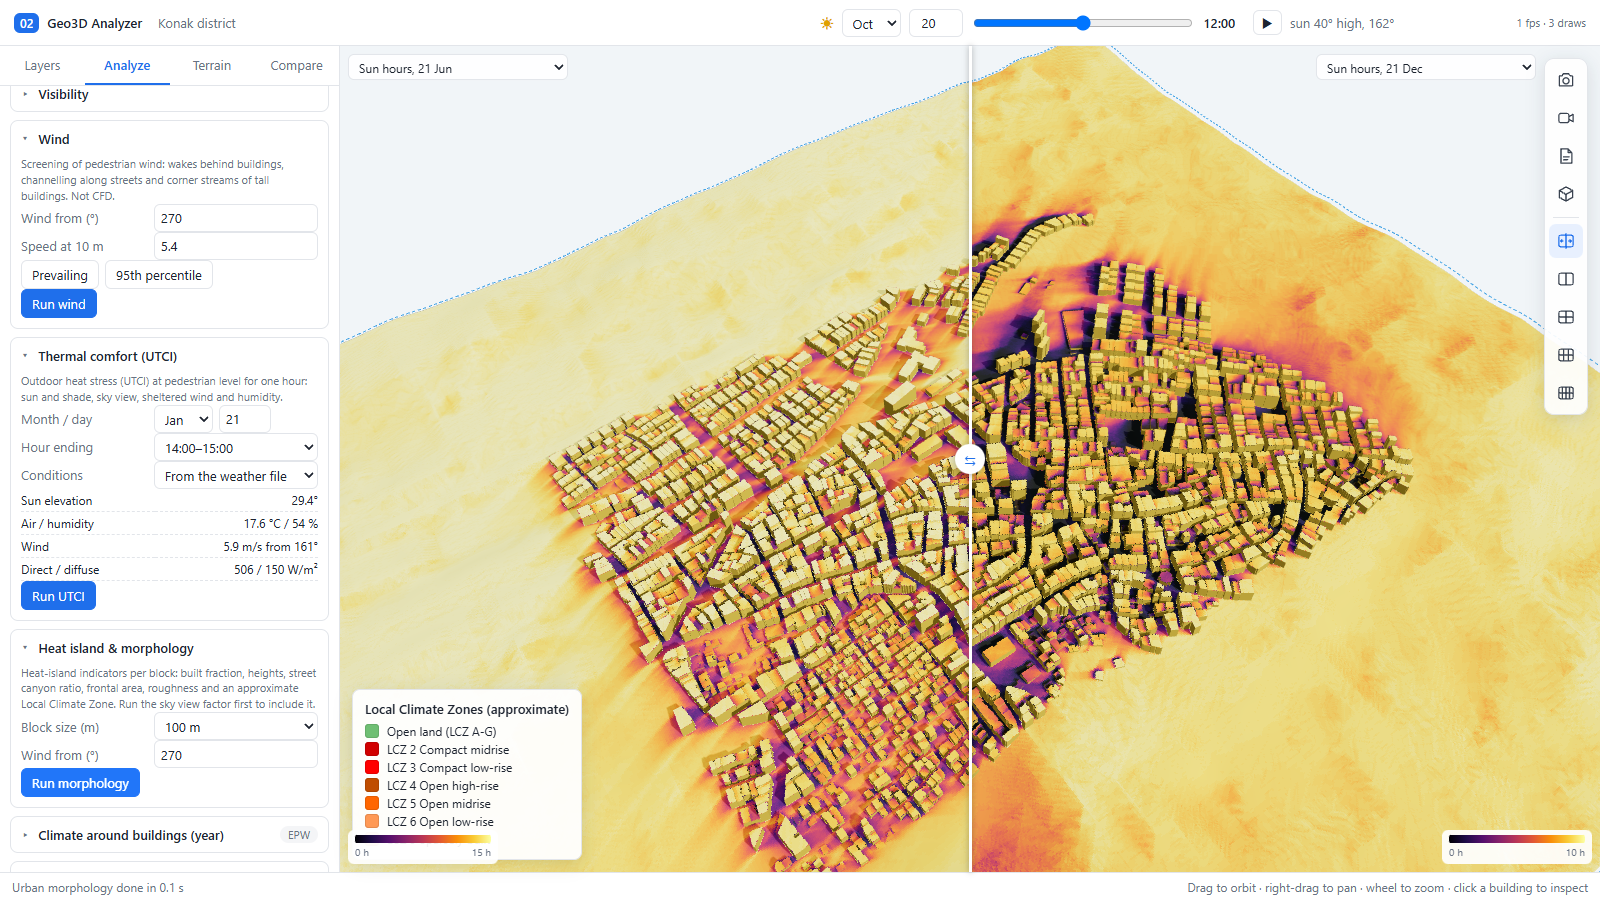Click the 02 app logo badge
Image resolution: width=1600 pixels, height=900 pixels.
click(26, 23)
